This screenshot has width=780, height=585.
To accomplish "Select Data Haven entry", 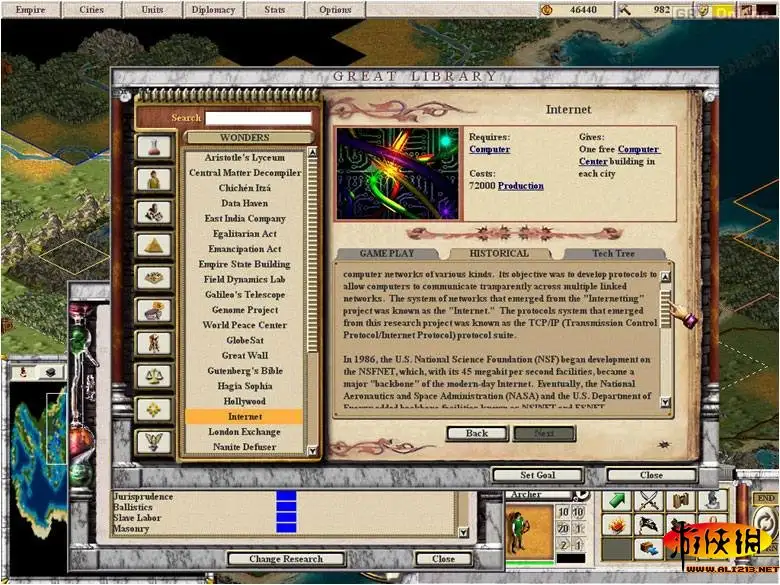I will click(x=244, y=203).
